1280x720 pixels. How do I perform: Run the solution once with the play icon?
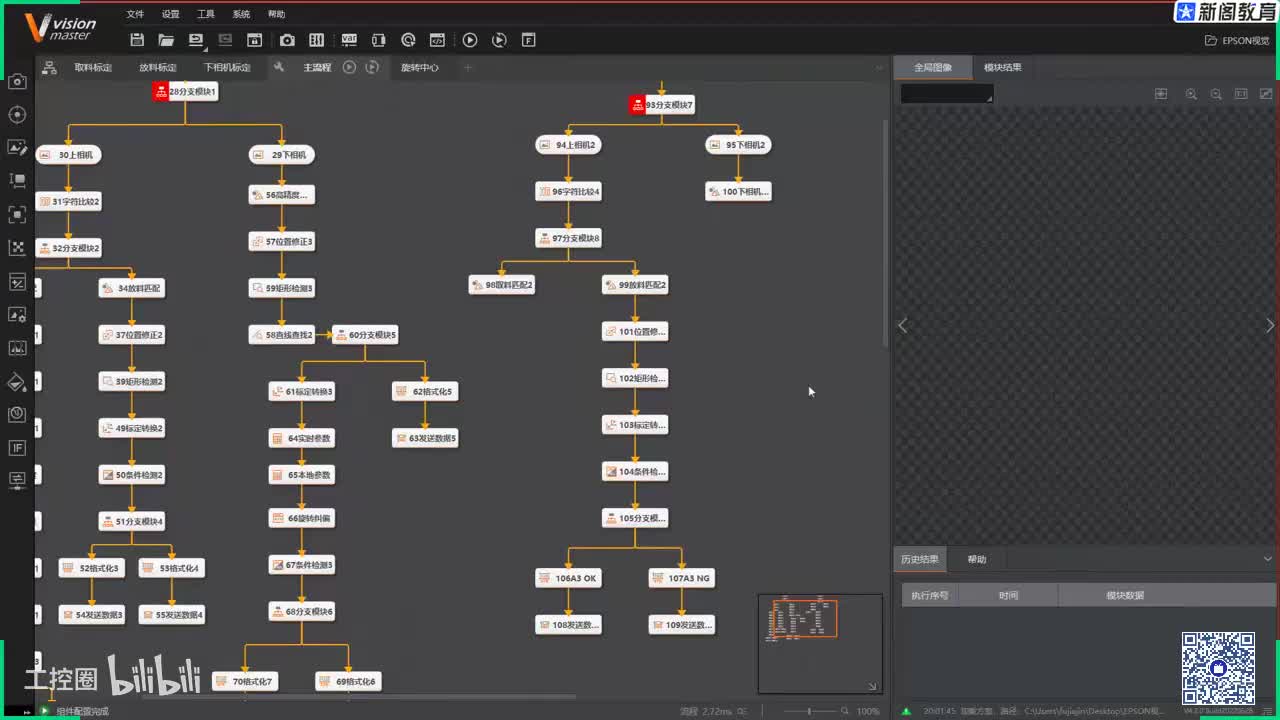click(470, 40)
